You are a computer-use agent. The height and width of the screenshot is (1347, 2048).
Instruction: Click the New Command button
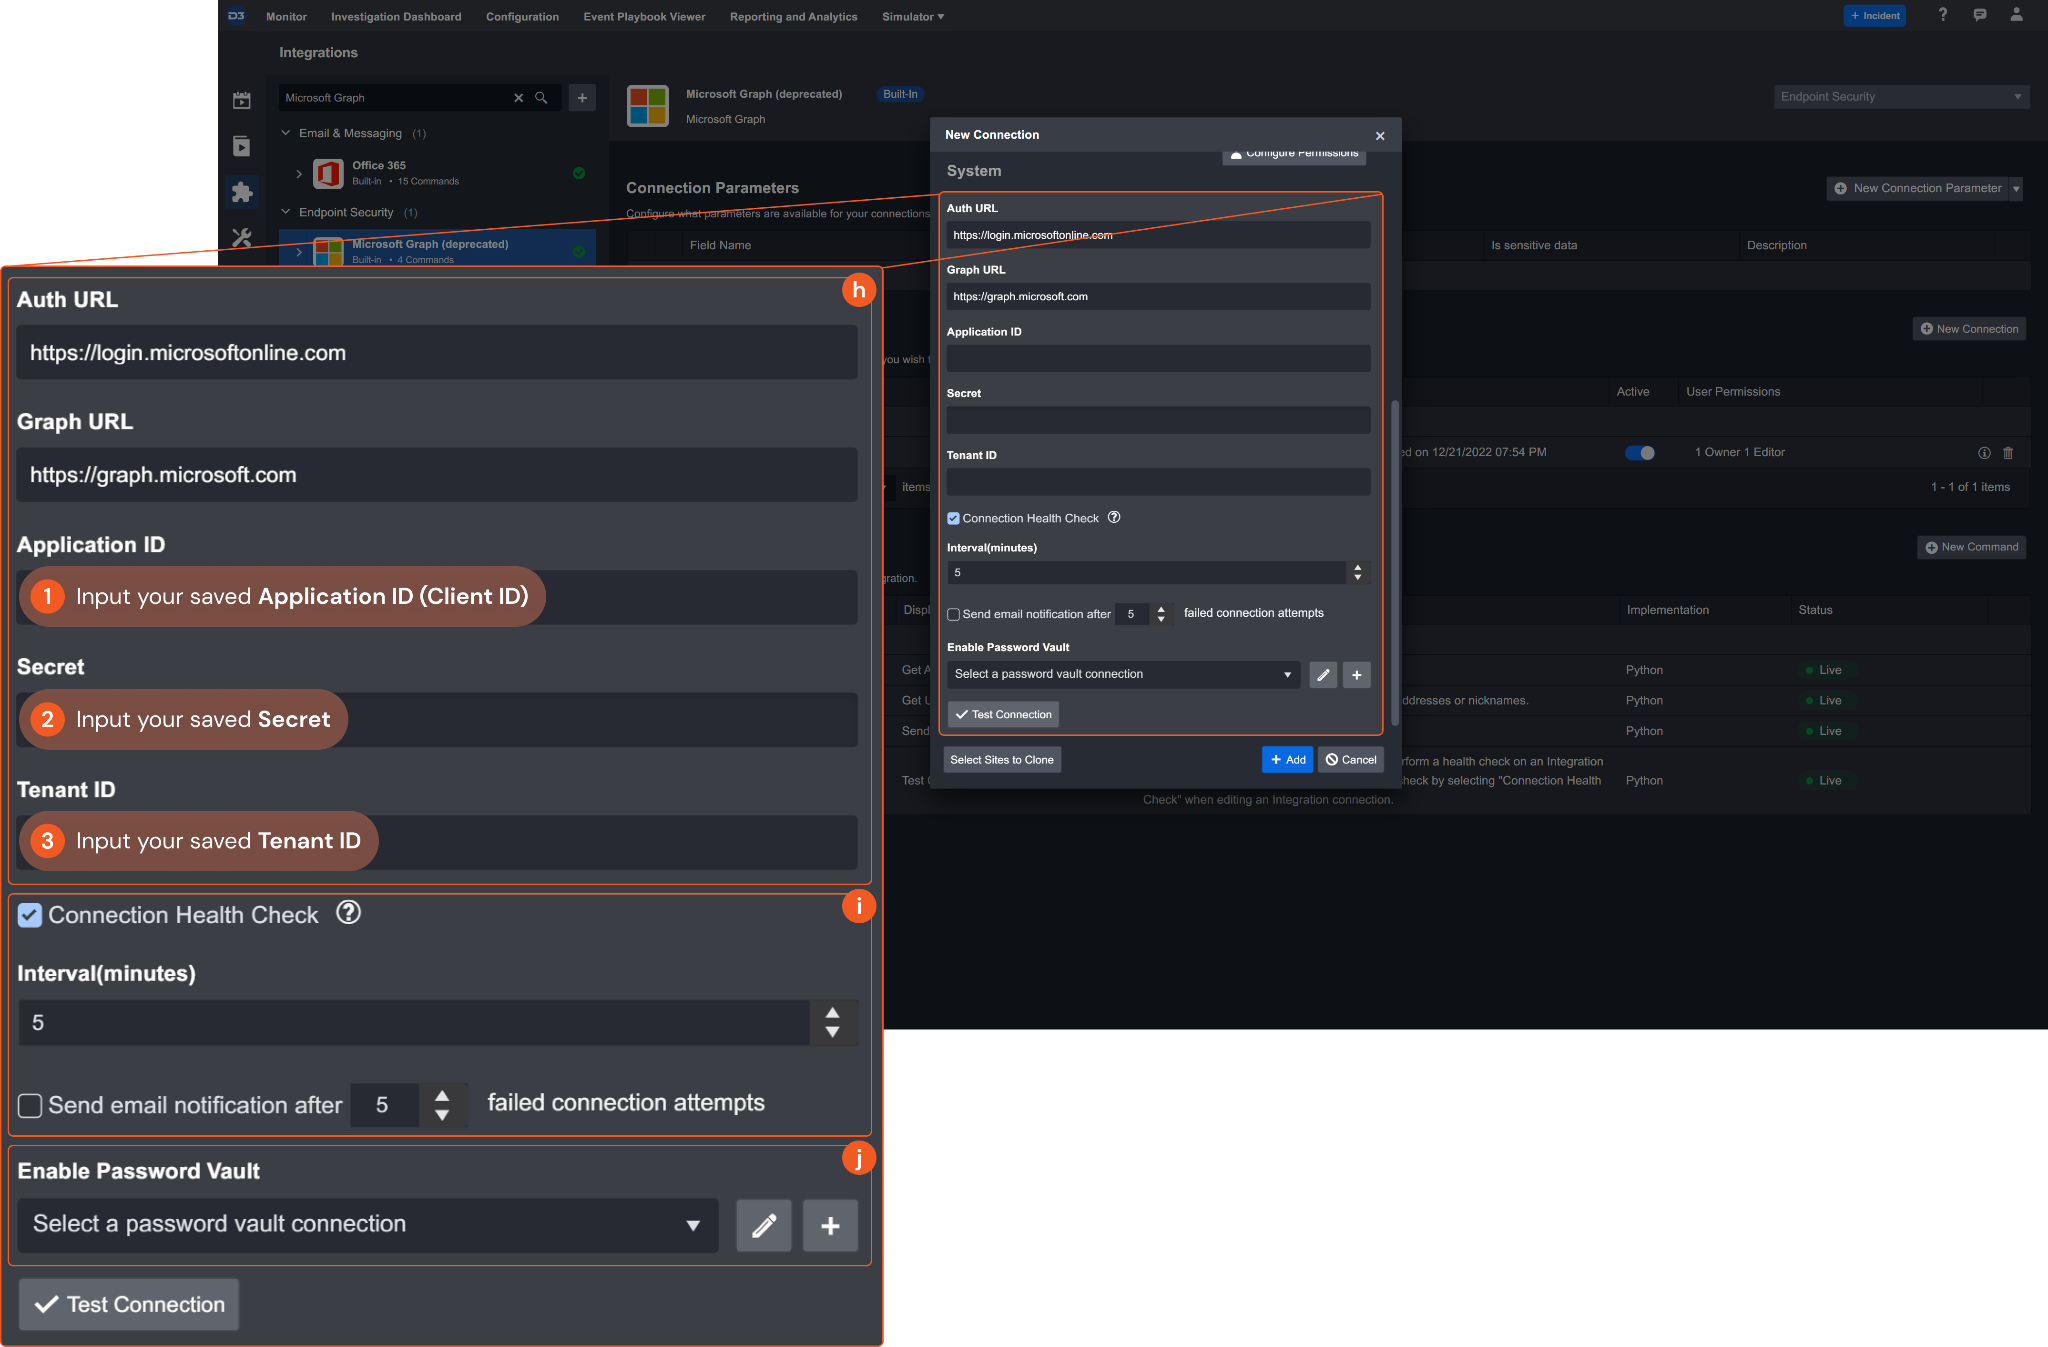(1972, 547)
